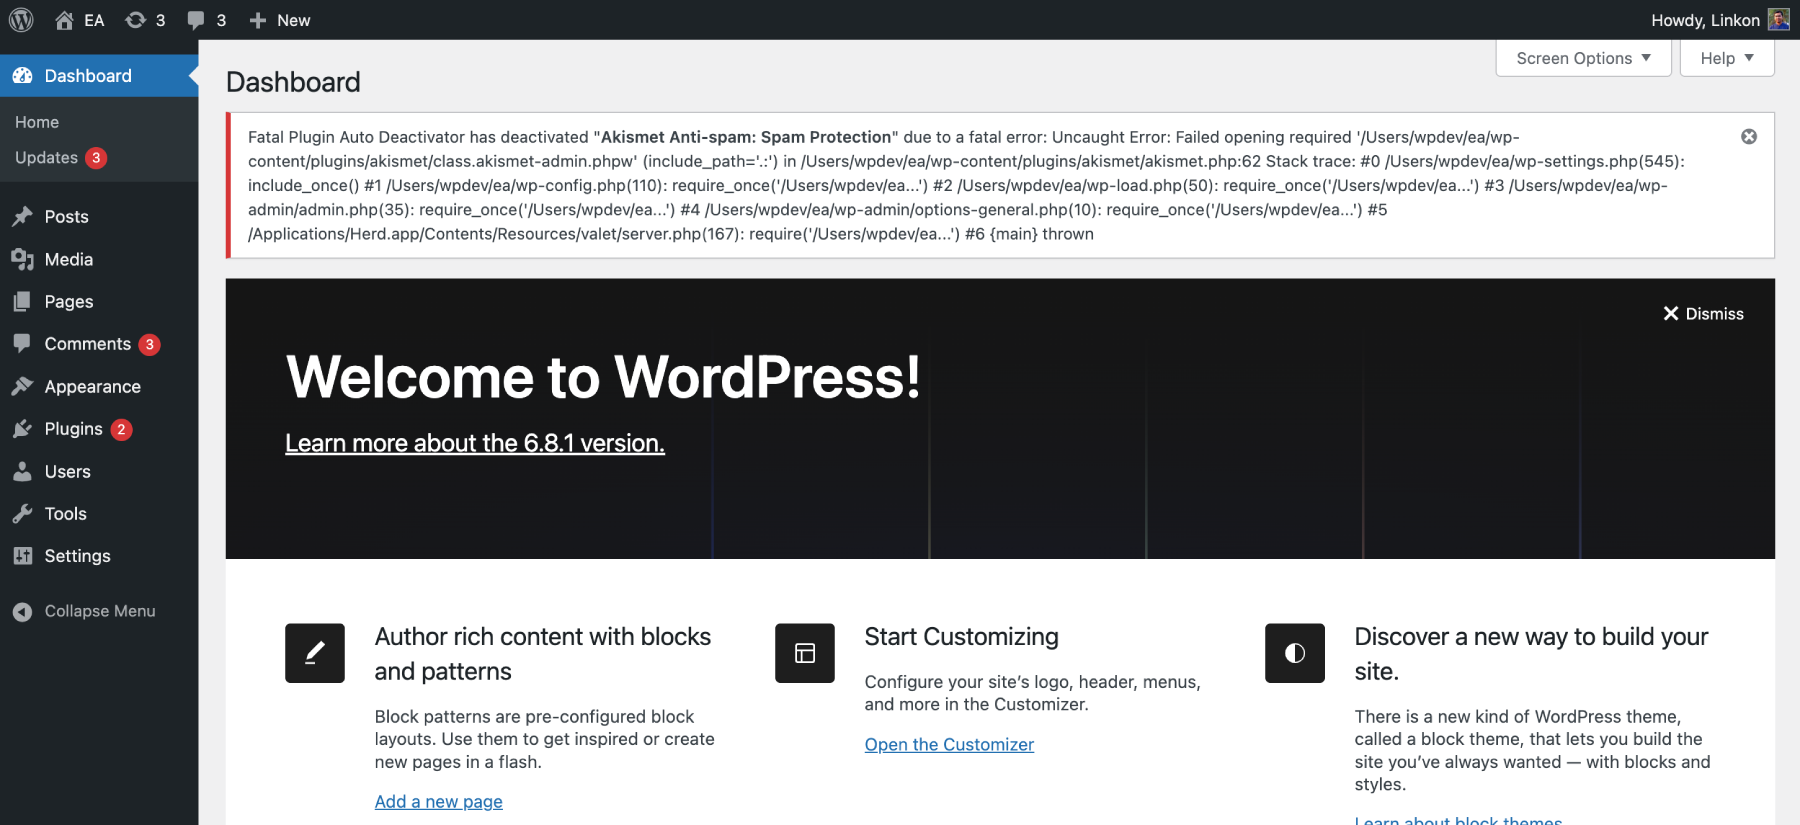The width and height of the screenshot is (1800, 825).
Task: Expand the Screen Options panel
Action: (x=1584, y=58)
